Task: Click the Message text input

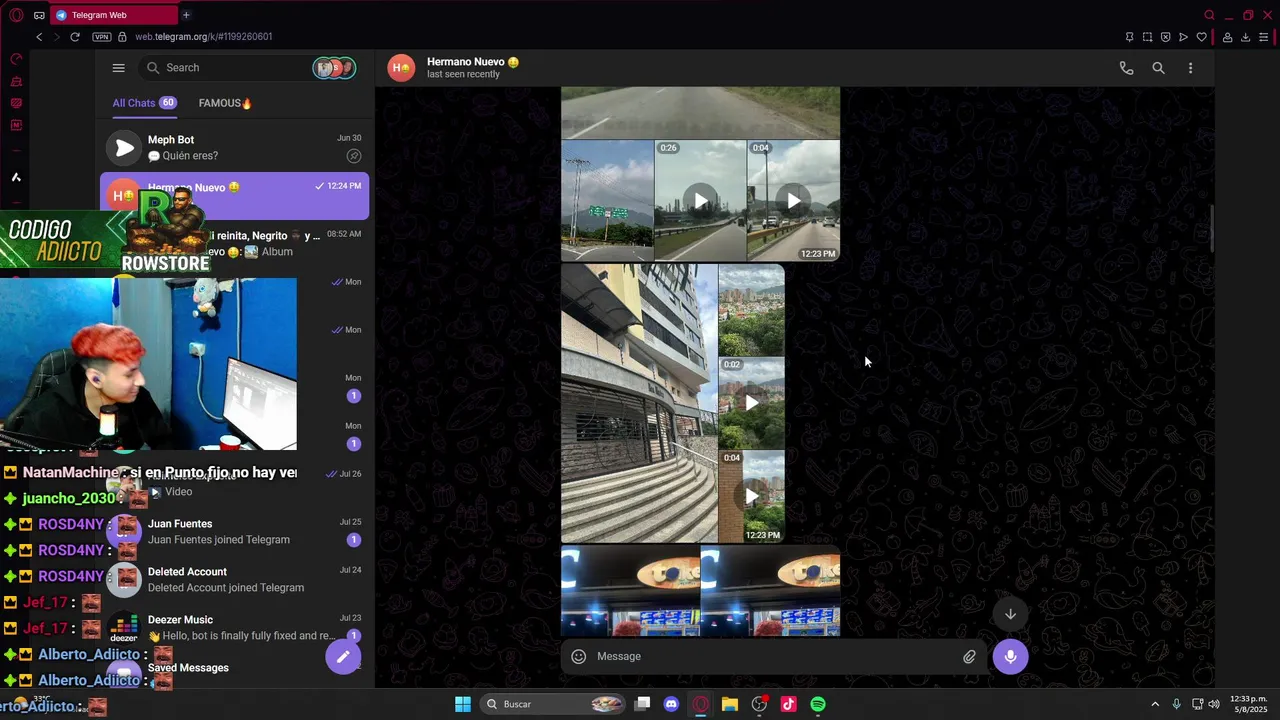Action: pyautogui.click(x=775, y=657)
